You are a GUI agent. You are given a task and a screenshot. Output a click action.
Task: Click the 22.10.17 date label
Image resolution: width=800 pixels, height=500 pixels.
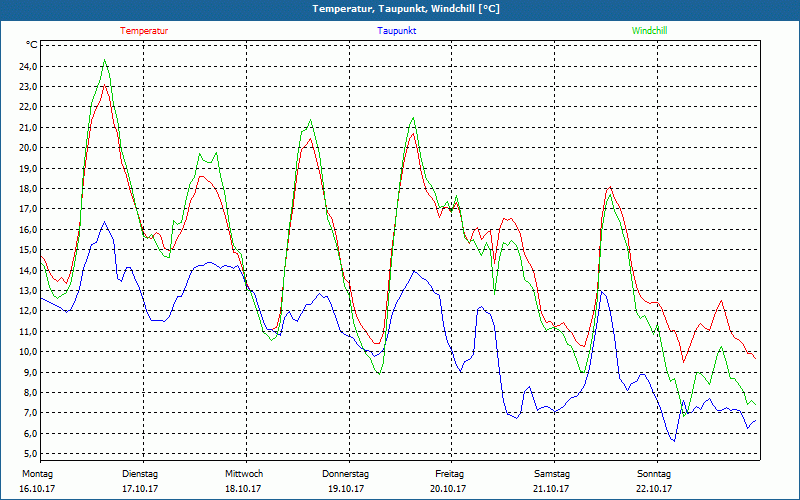point(654,489)
